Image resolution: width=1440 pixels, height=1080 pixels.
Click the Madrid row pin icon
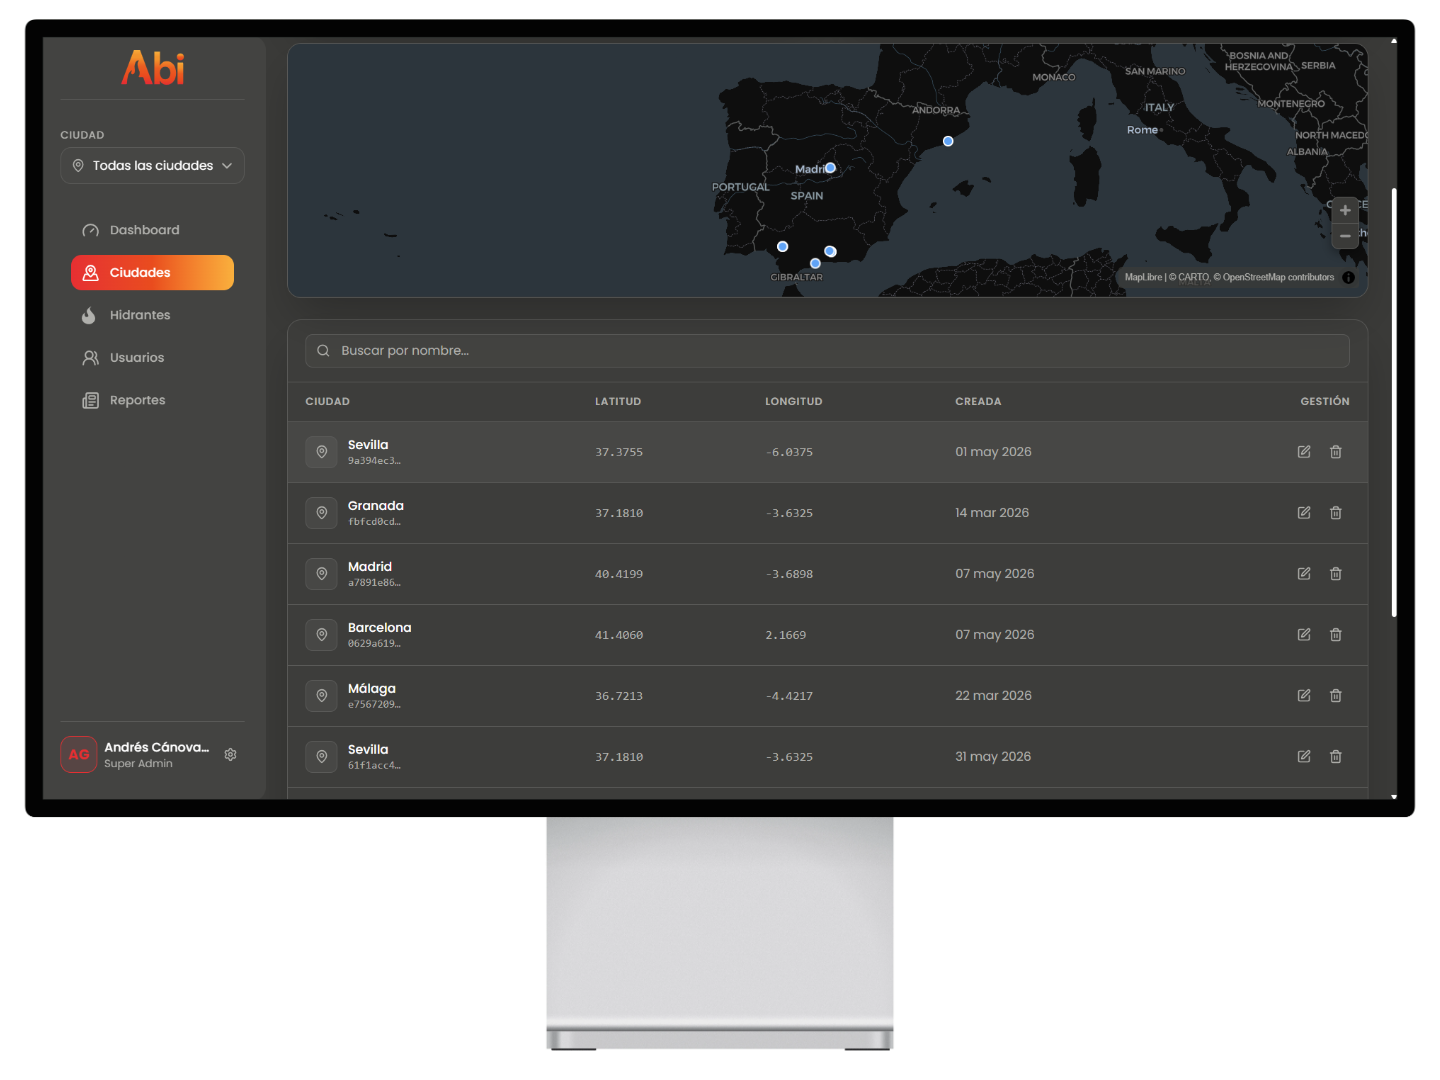(322, 574)
